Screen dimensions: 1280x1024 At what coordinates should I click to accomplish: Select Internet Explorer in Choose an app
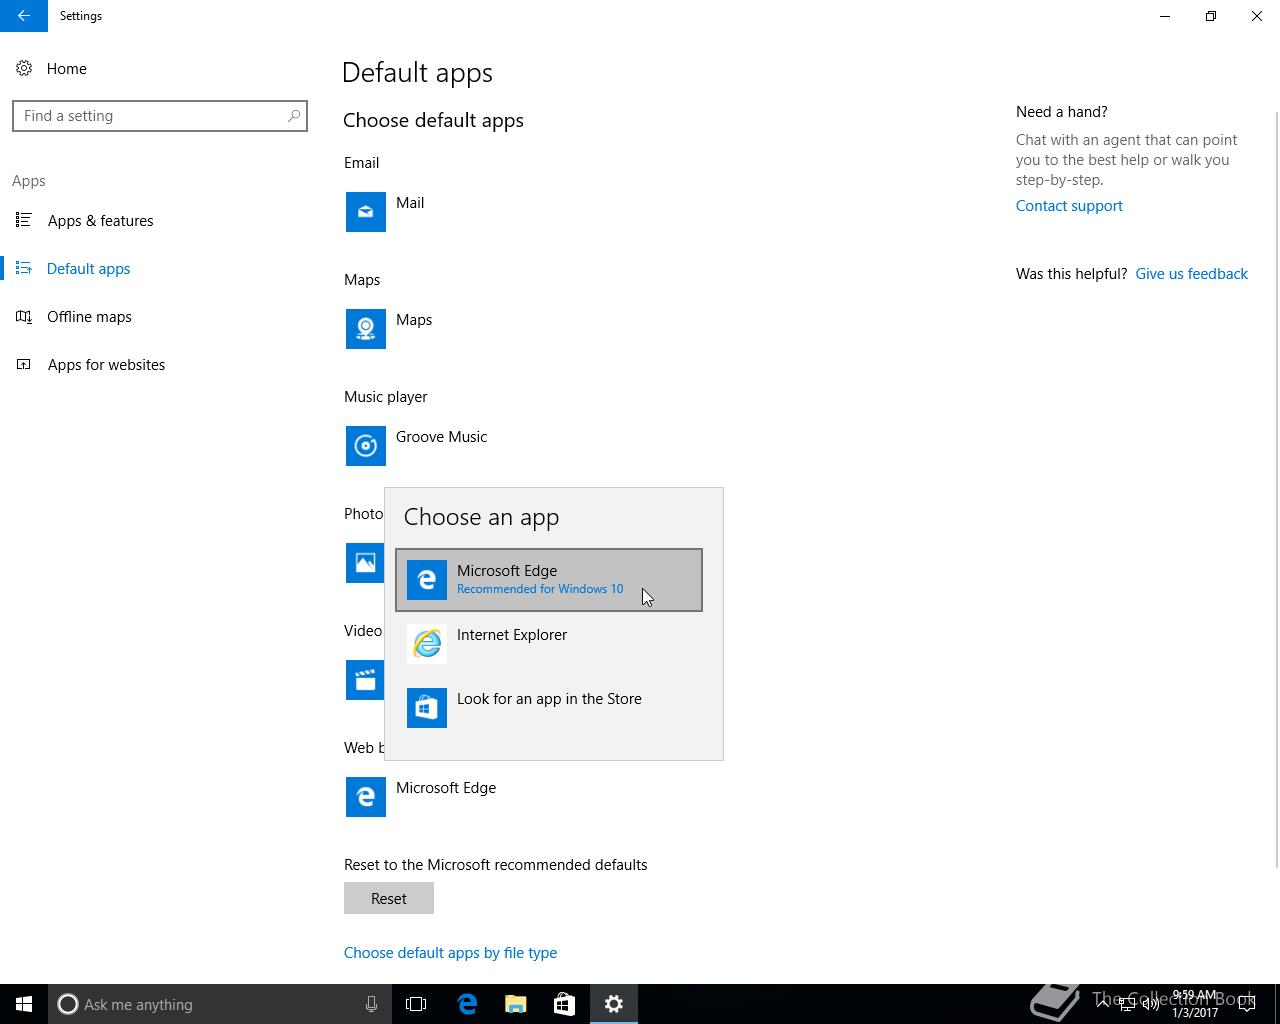pyautogui.click(x=549, y=644)
